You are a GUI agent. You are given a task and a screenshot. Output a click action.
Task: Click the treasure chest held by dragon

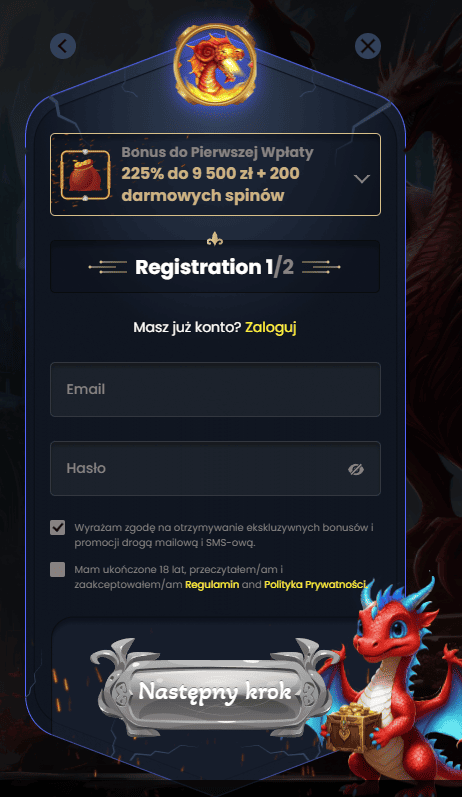click(x=354, y=727)
